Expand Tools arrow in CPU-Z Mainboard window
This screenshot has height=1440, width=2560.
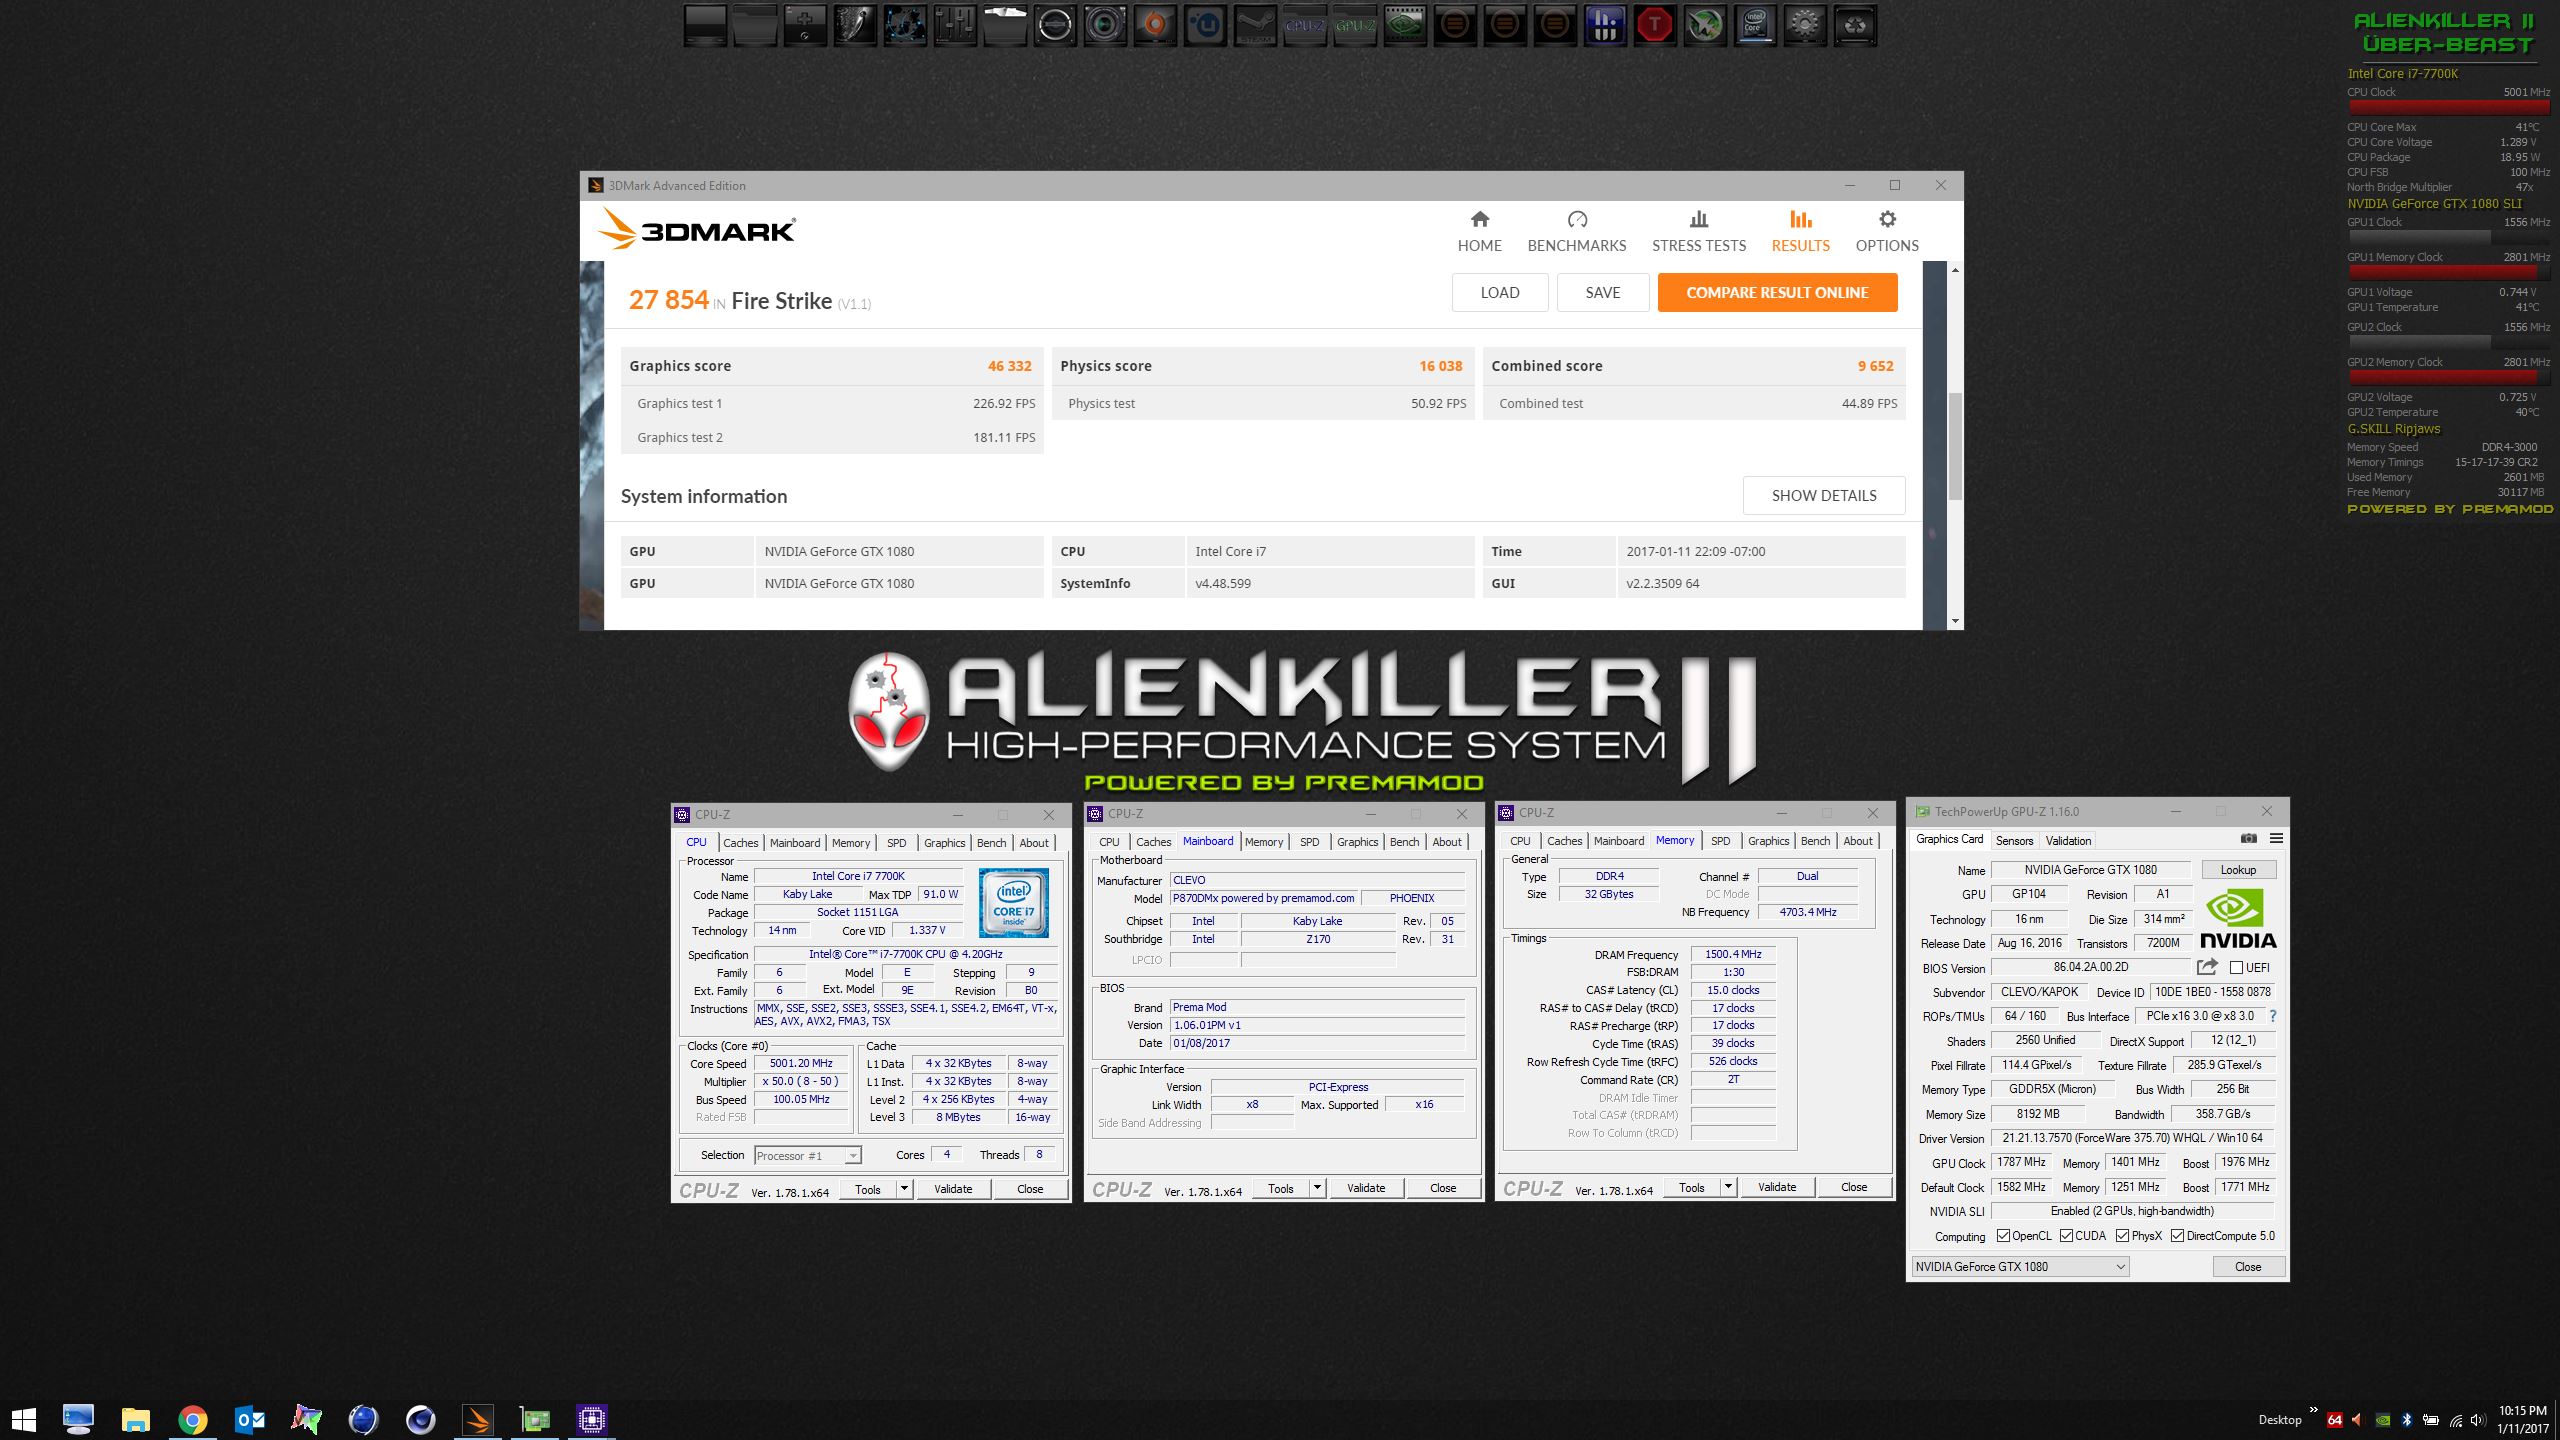click(1317, 1188)
